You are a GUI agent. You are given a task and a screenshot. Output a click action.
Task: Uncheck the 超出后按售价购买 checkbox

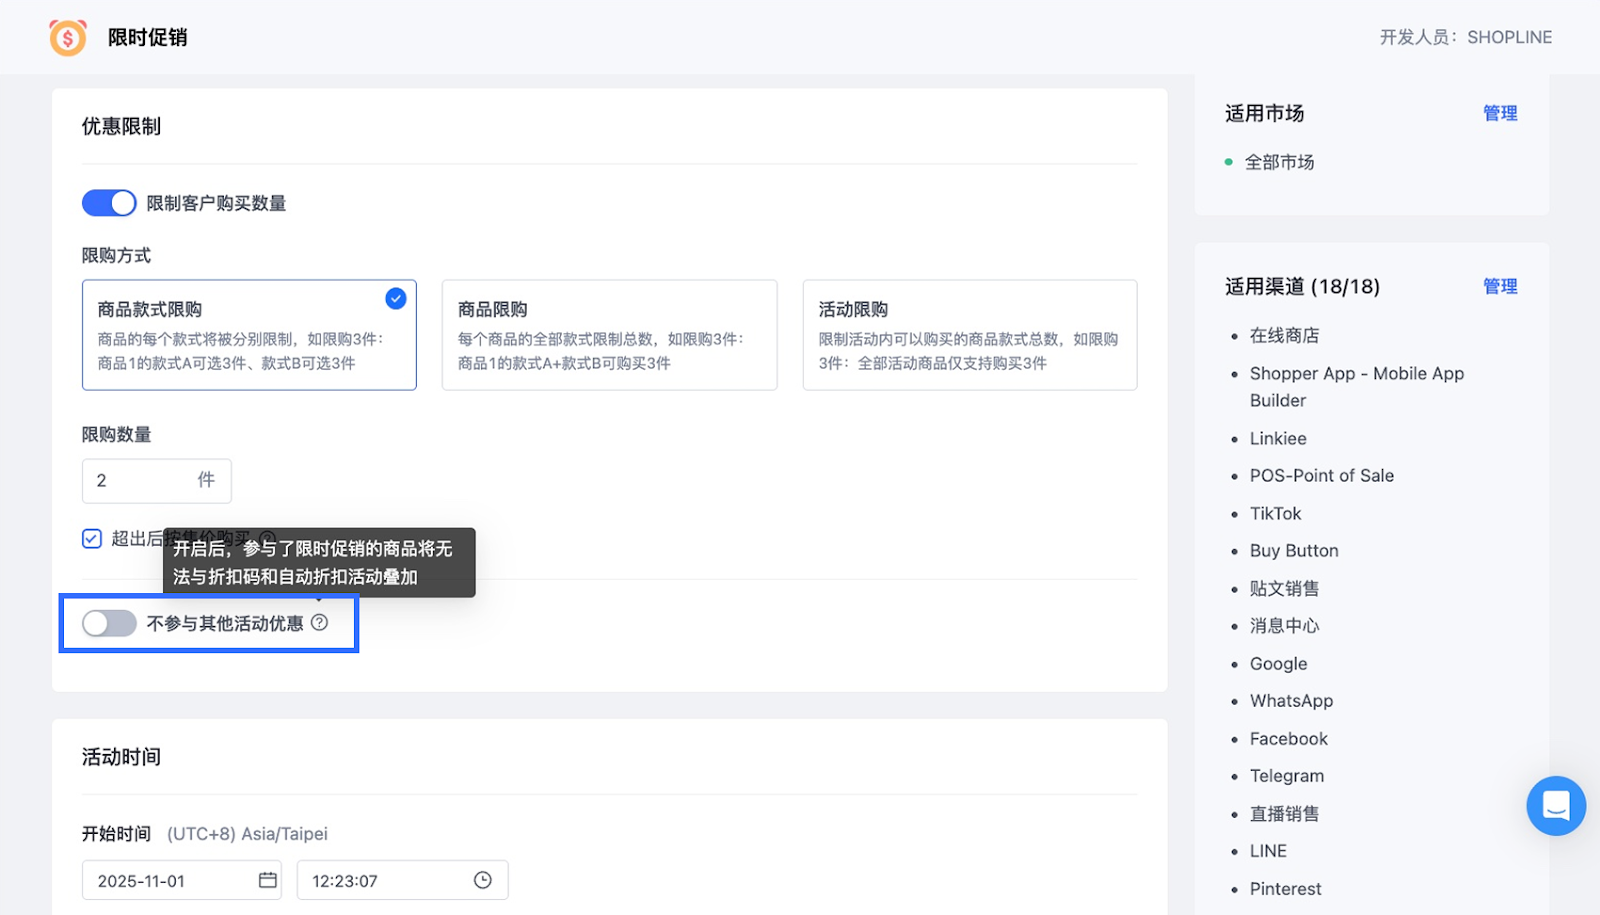92,539
